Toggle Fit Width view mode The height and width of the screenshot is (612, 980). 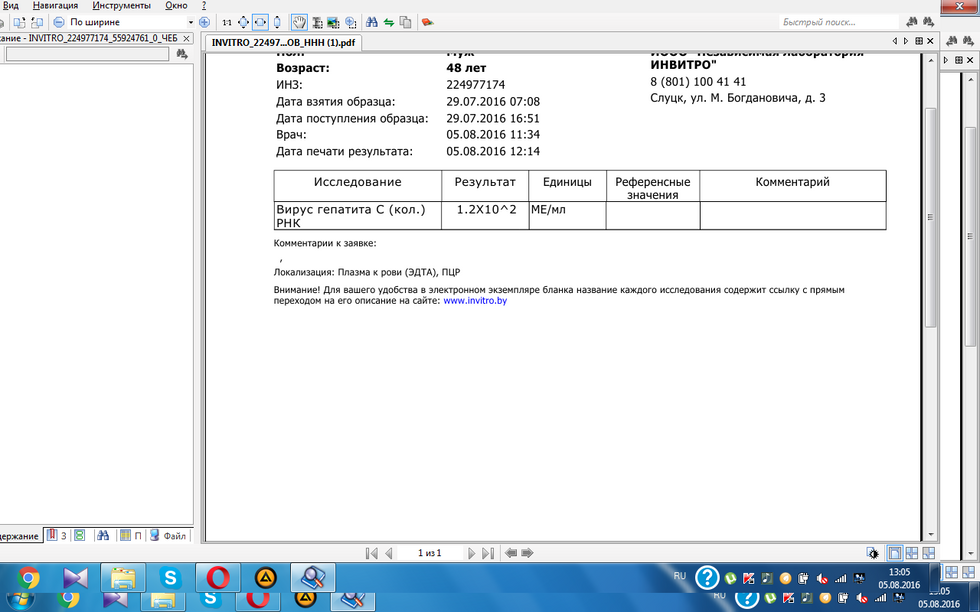[261, 22]
